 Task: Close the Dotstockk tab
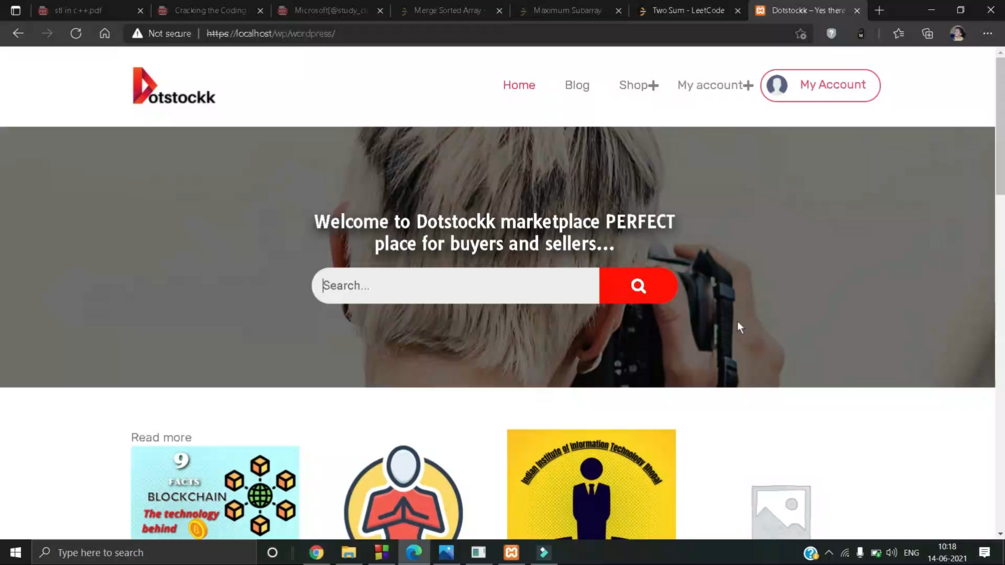tap(857, 11)
